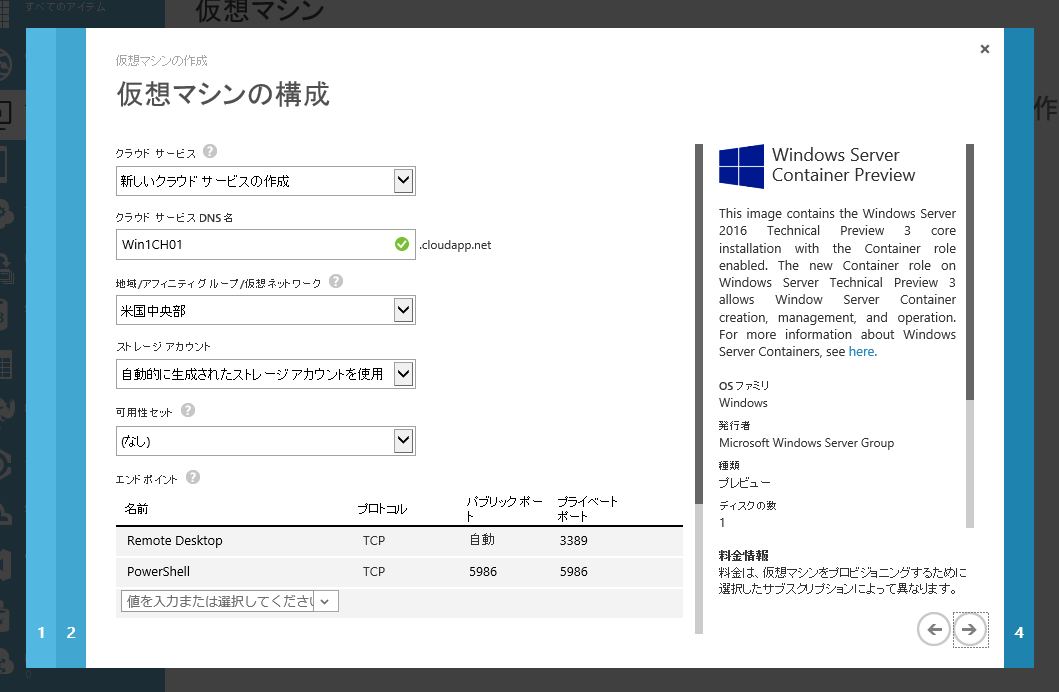Click the PowerShell public port 5986 cell
This screenshot has width=1059, height=692.
[x=483, y=571]
